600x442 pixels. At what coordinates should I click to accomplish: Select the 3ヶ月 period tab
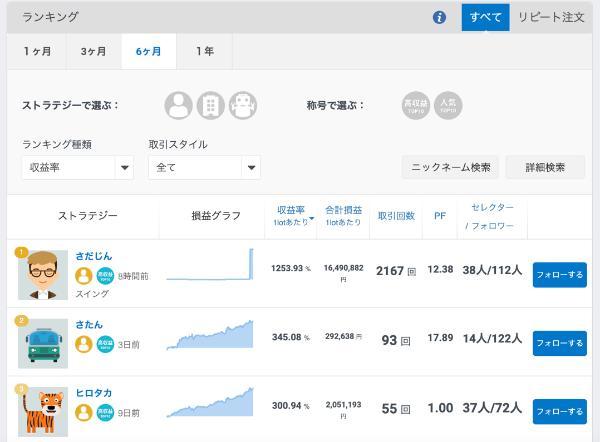94,51
